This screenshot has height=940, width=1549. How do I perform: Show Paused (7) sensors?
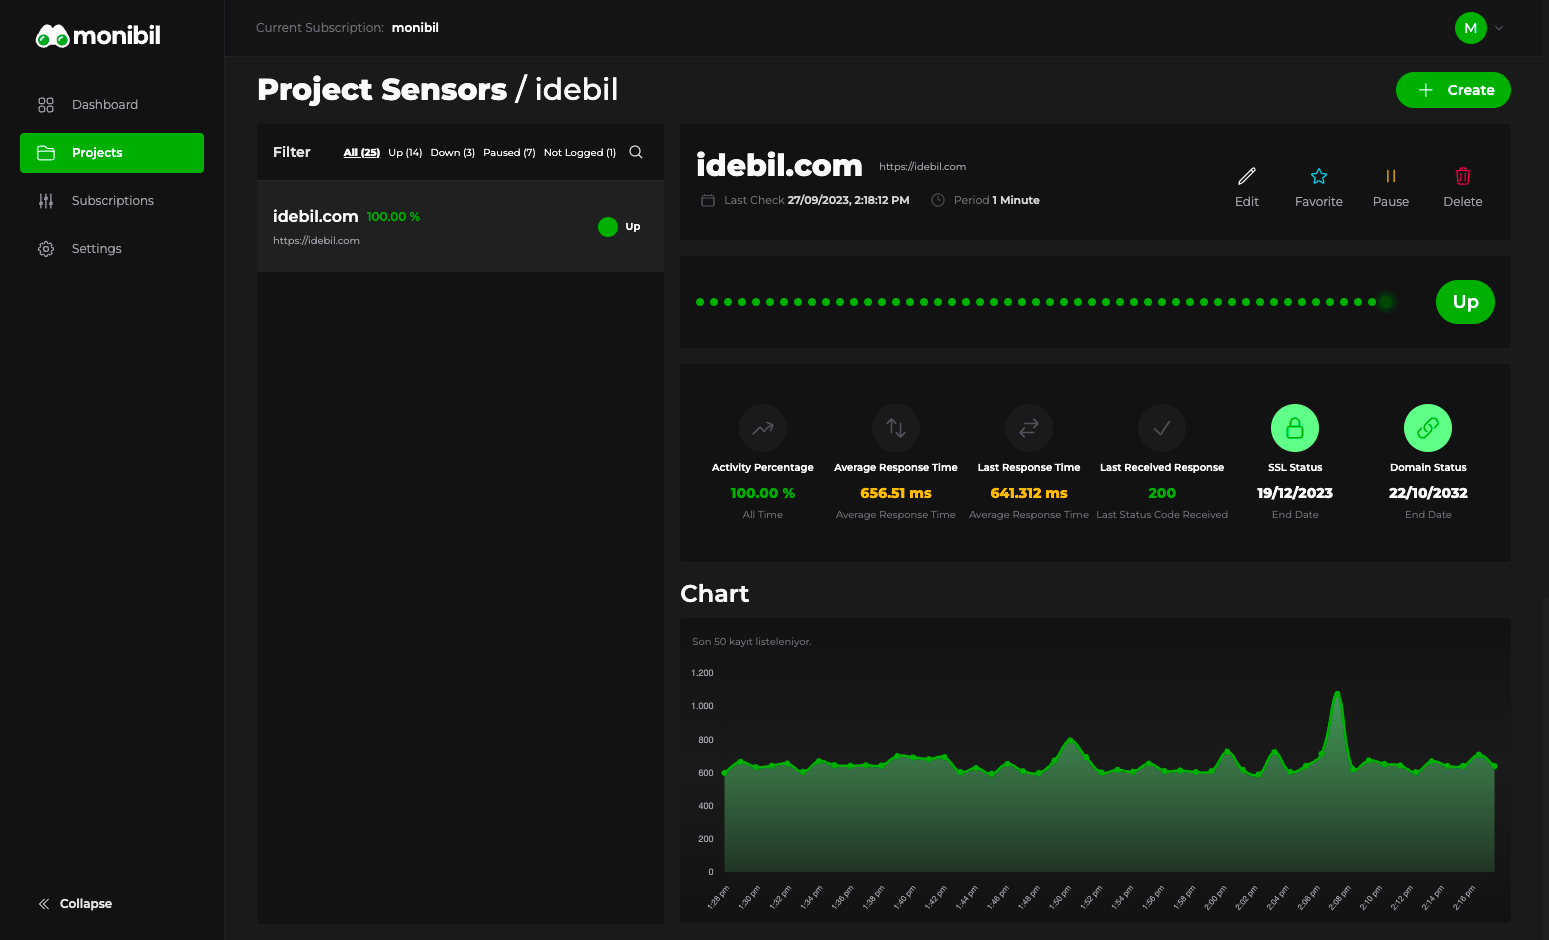click(509, 153)
